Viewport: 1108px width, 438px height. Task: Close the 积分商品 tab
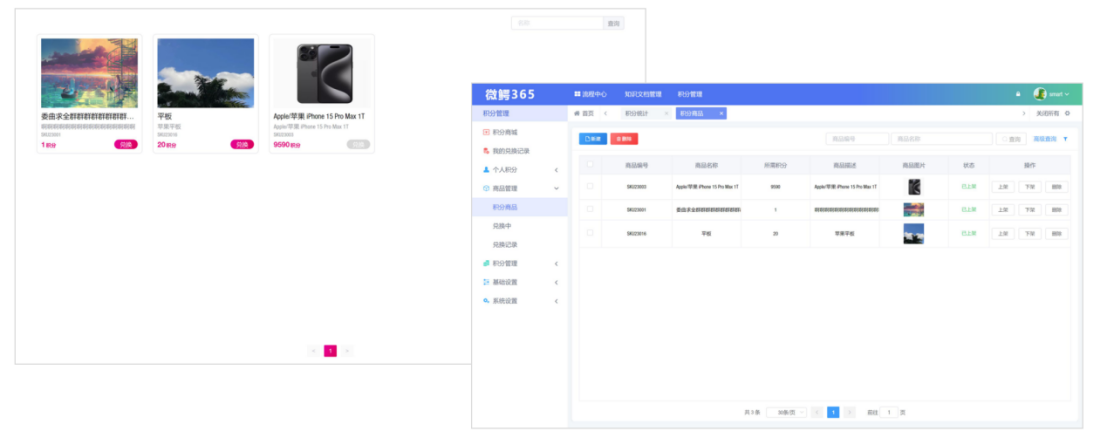tap(721, 113)
